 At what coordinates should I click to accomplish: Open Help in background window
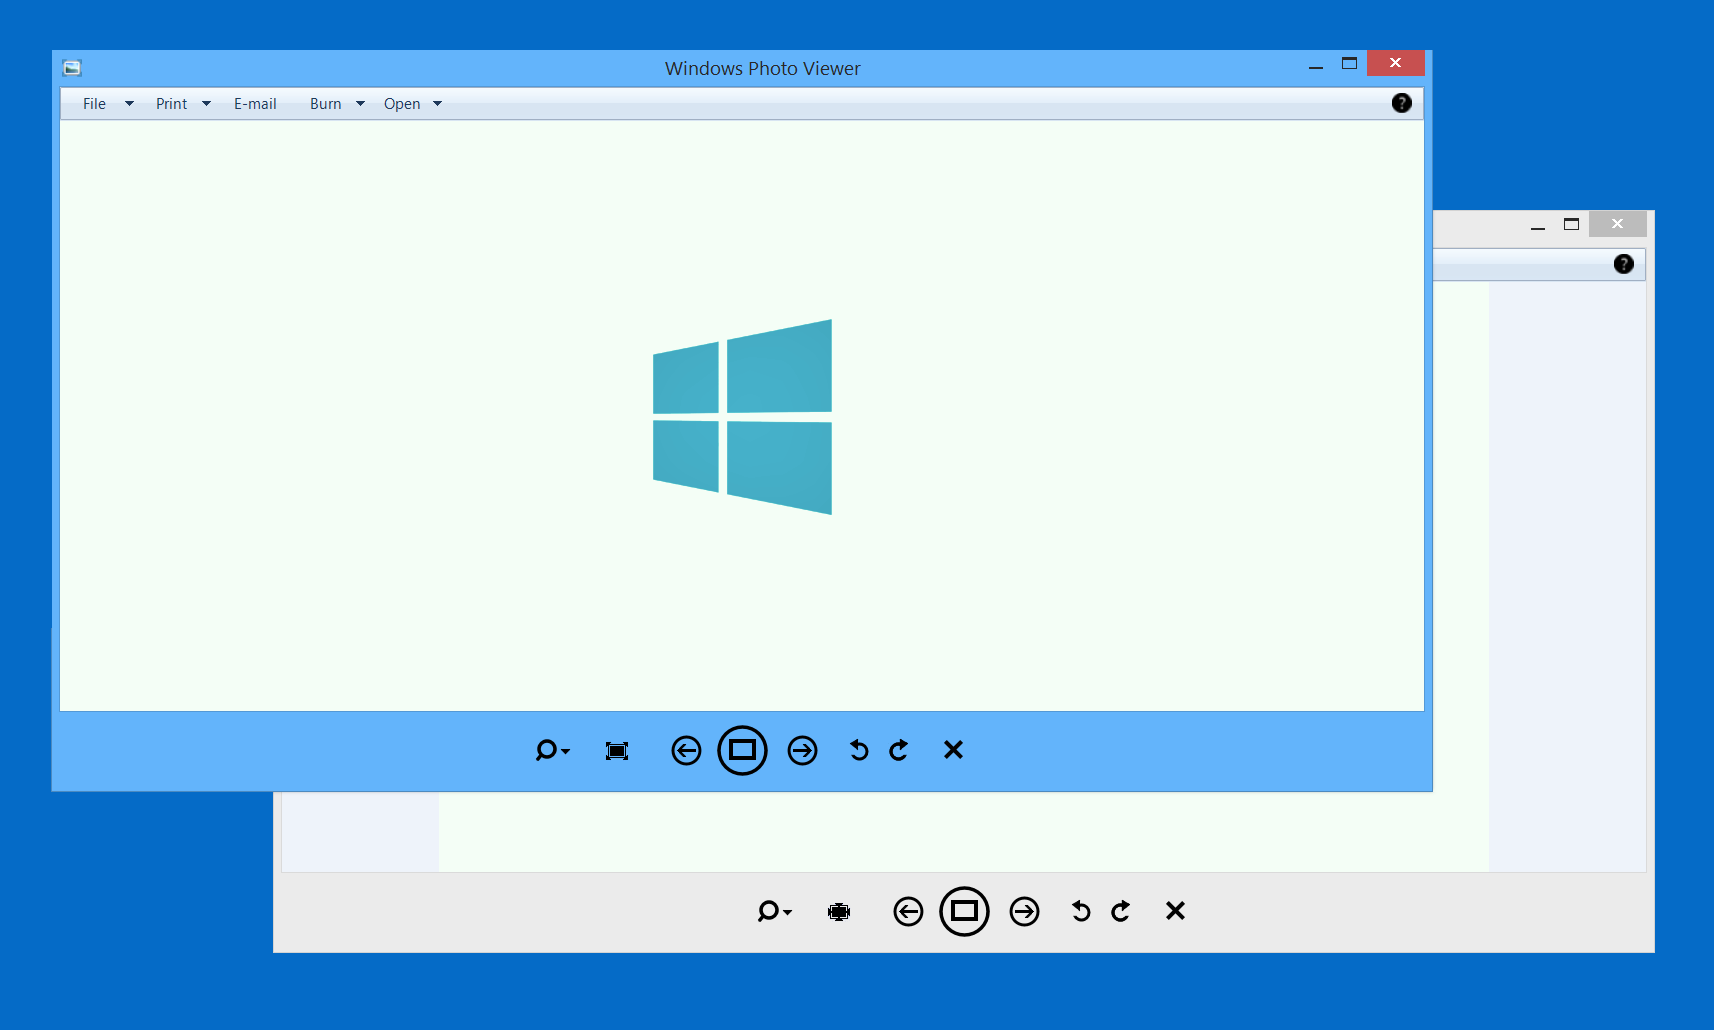pyautogui.click(x=1624, y=264)
